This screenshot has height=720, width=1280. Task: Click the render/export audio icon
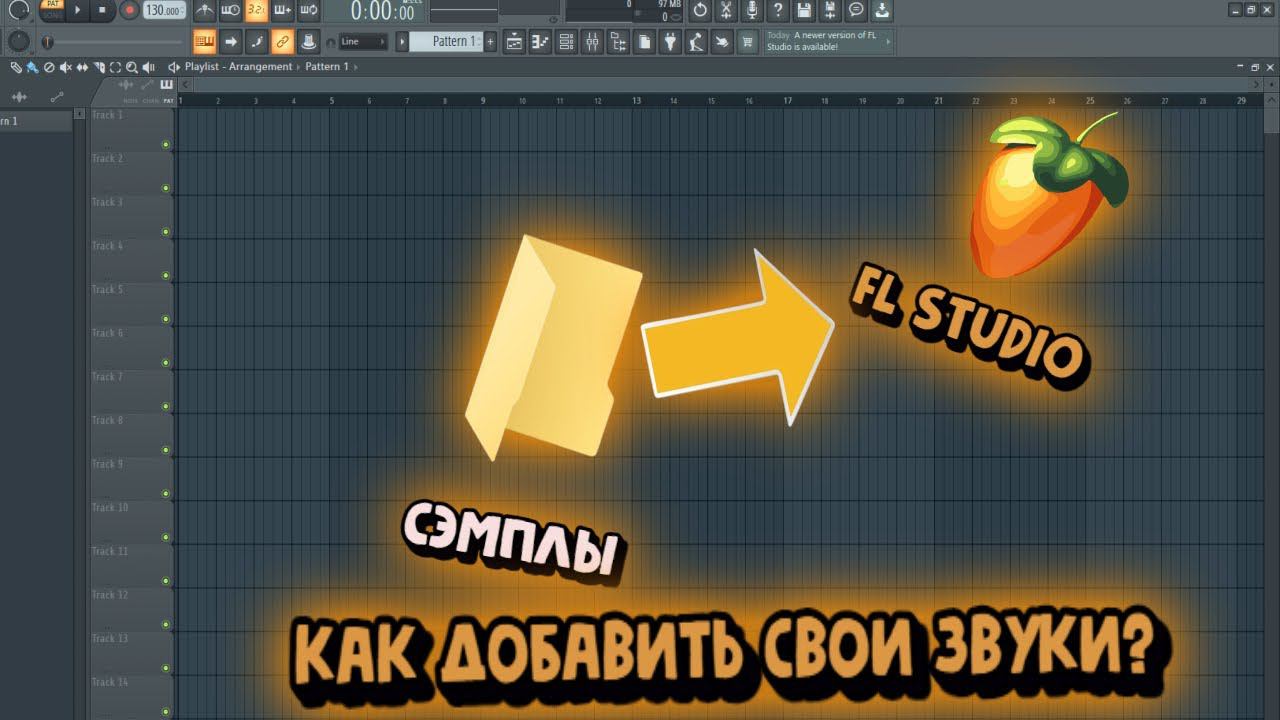830,10
